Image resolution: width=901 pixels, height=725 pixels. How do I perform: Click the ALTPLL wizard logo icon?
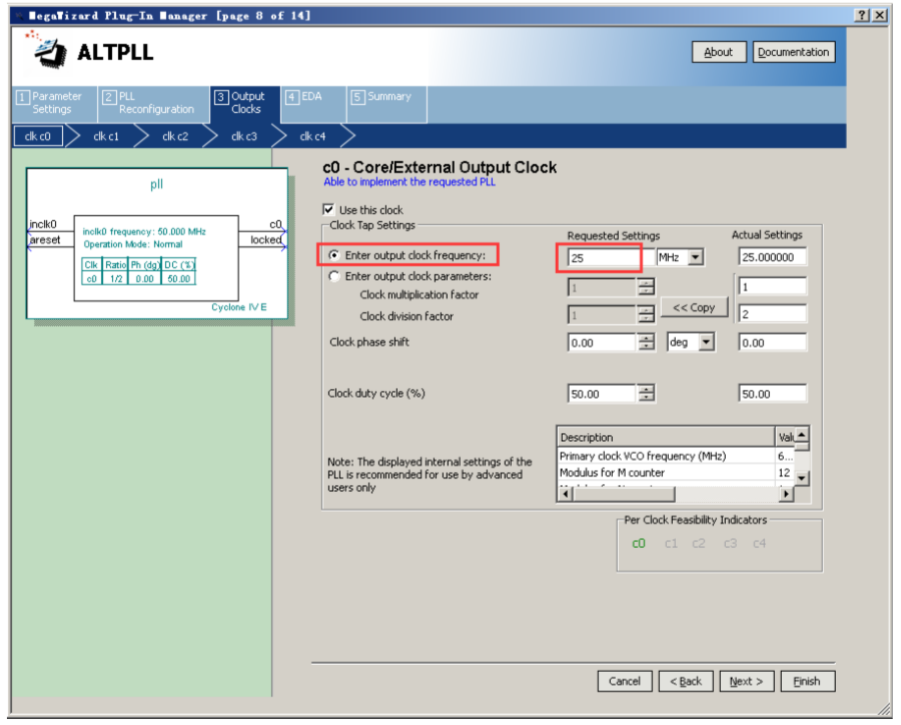[x=49, y=53]
